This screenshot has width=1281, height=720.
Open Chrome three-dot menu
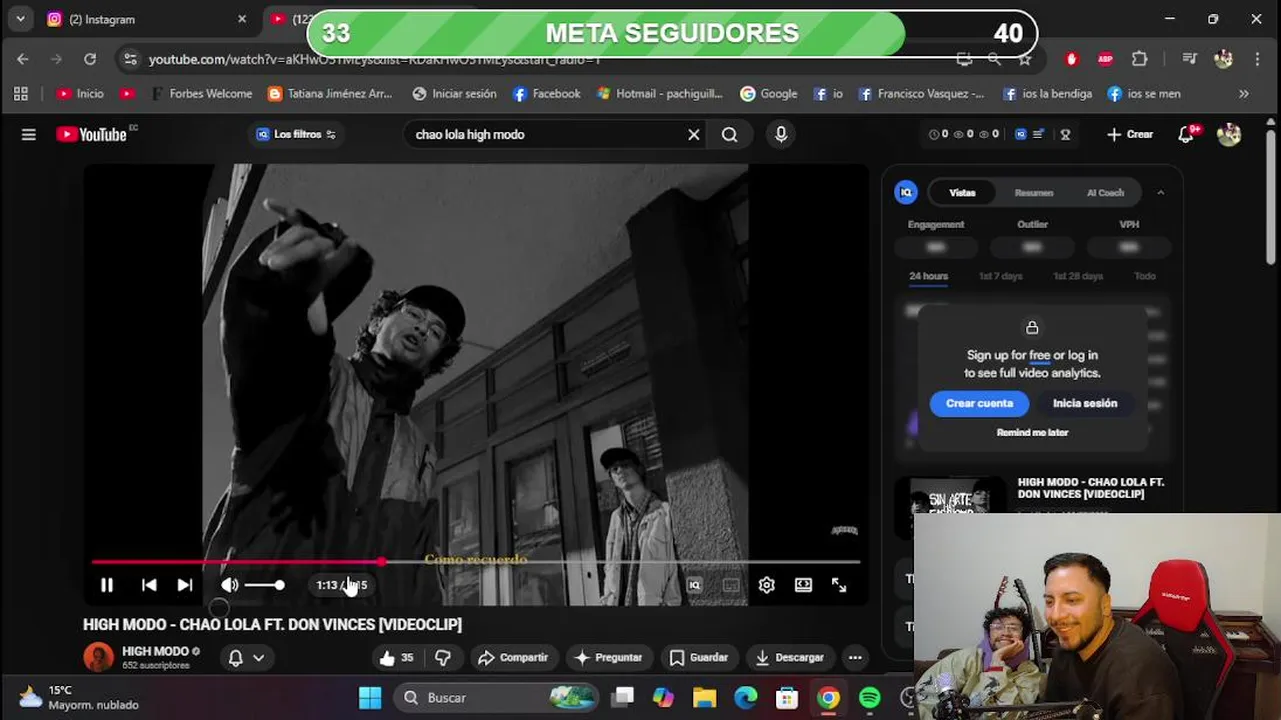[x=1256, y=59]
